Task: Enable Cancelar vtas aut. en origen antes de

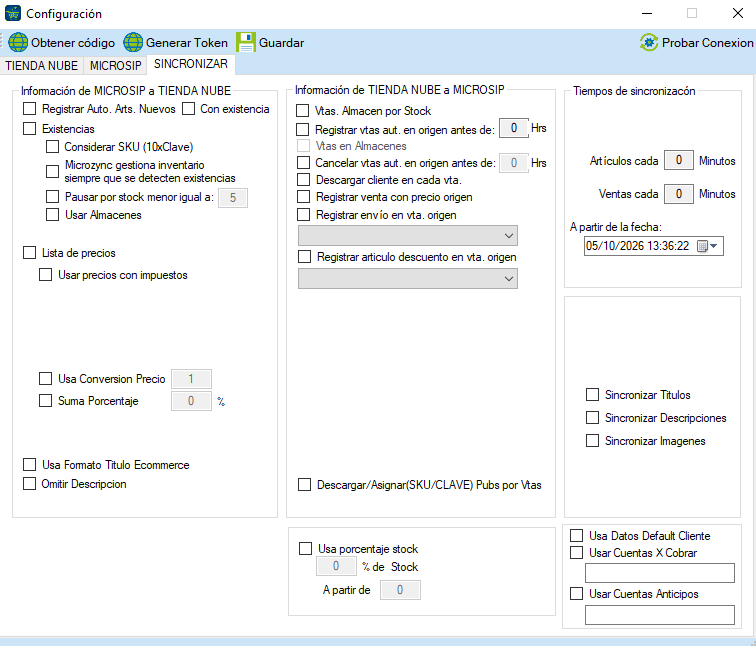Action: pos(303,163)
